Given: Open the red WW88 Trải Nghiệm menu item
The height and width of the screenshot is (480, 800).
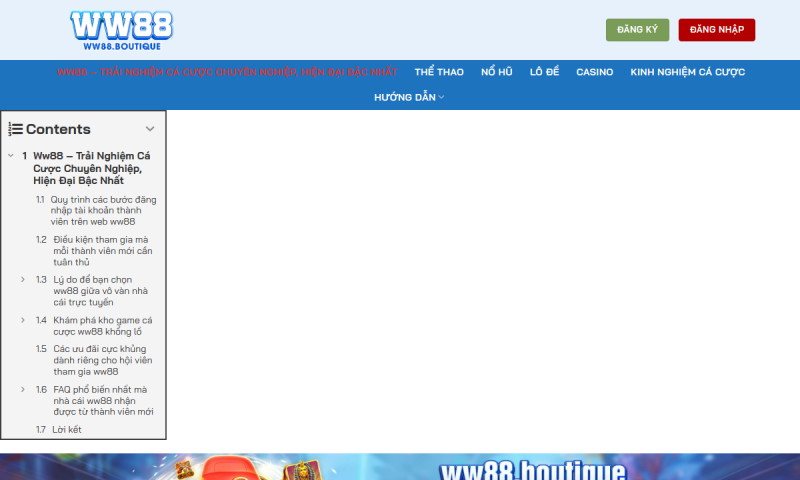Looking at the screenshot, I should click(227, 72).
